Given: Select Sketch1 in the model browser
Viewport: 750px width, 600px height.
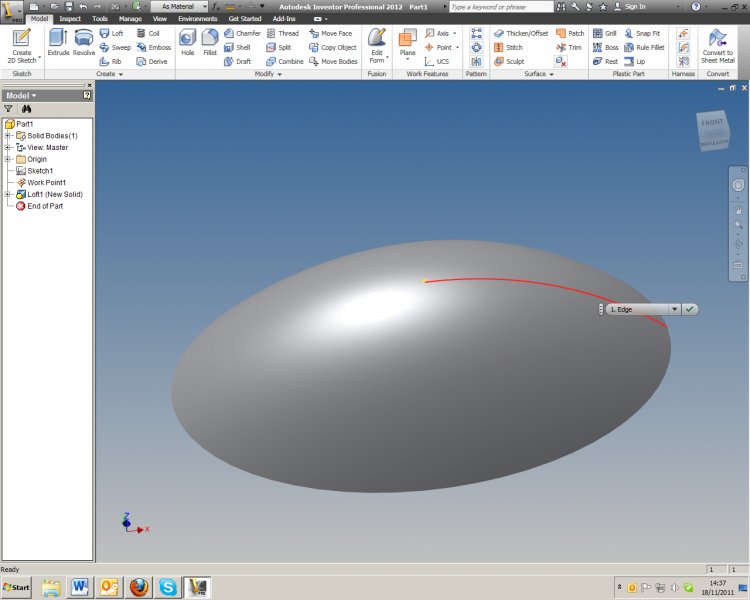Looking at the screenshot, I should point(40,171).
